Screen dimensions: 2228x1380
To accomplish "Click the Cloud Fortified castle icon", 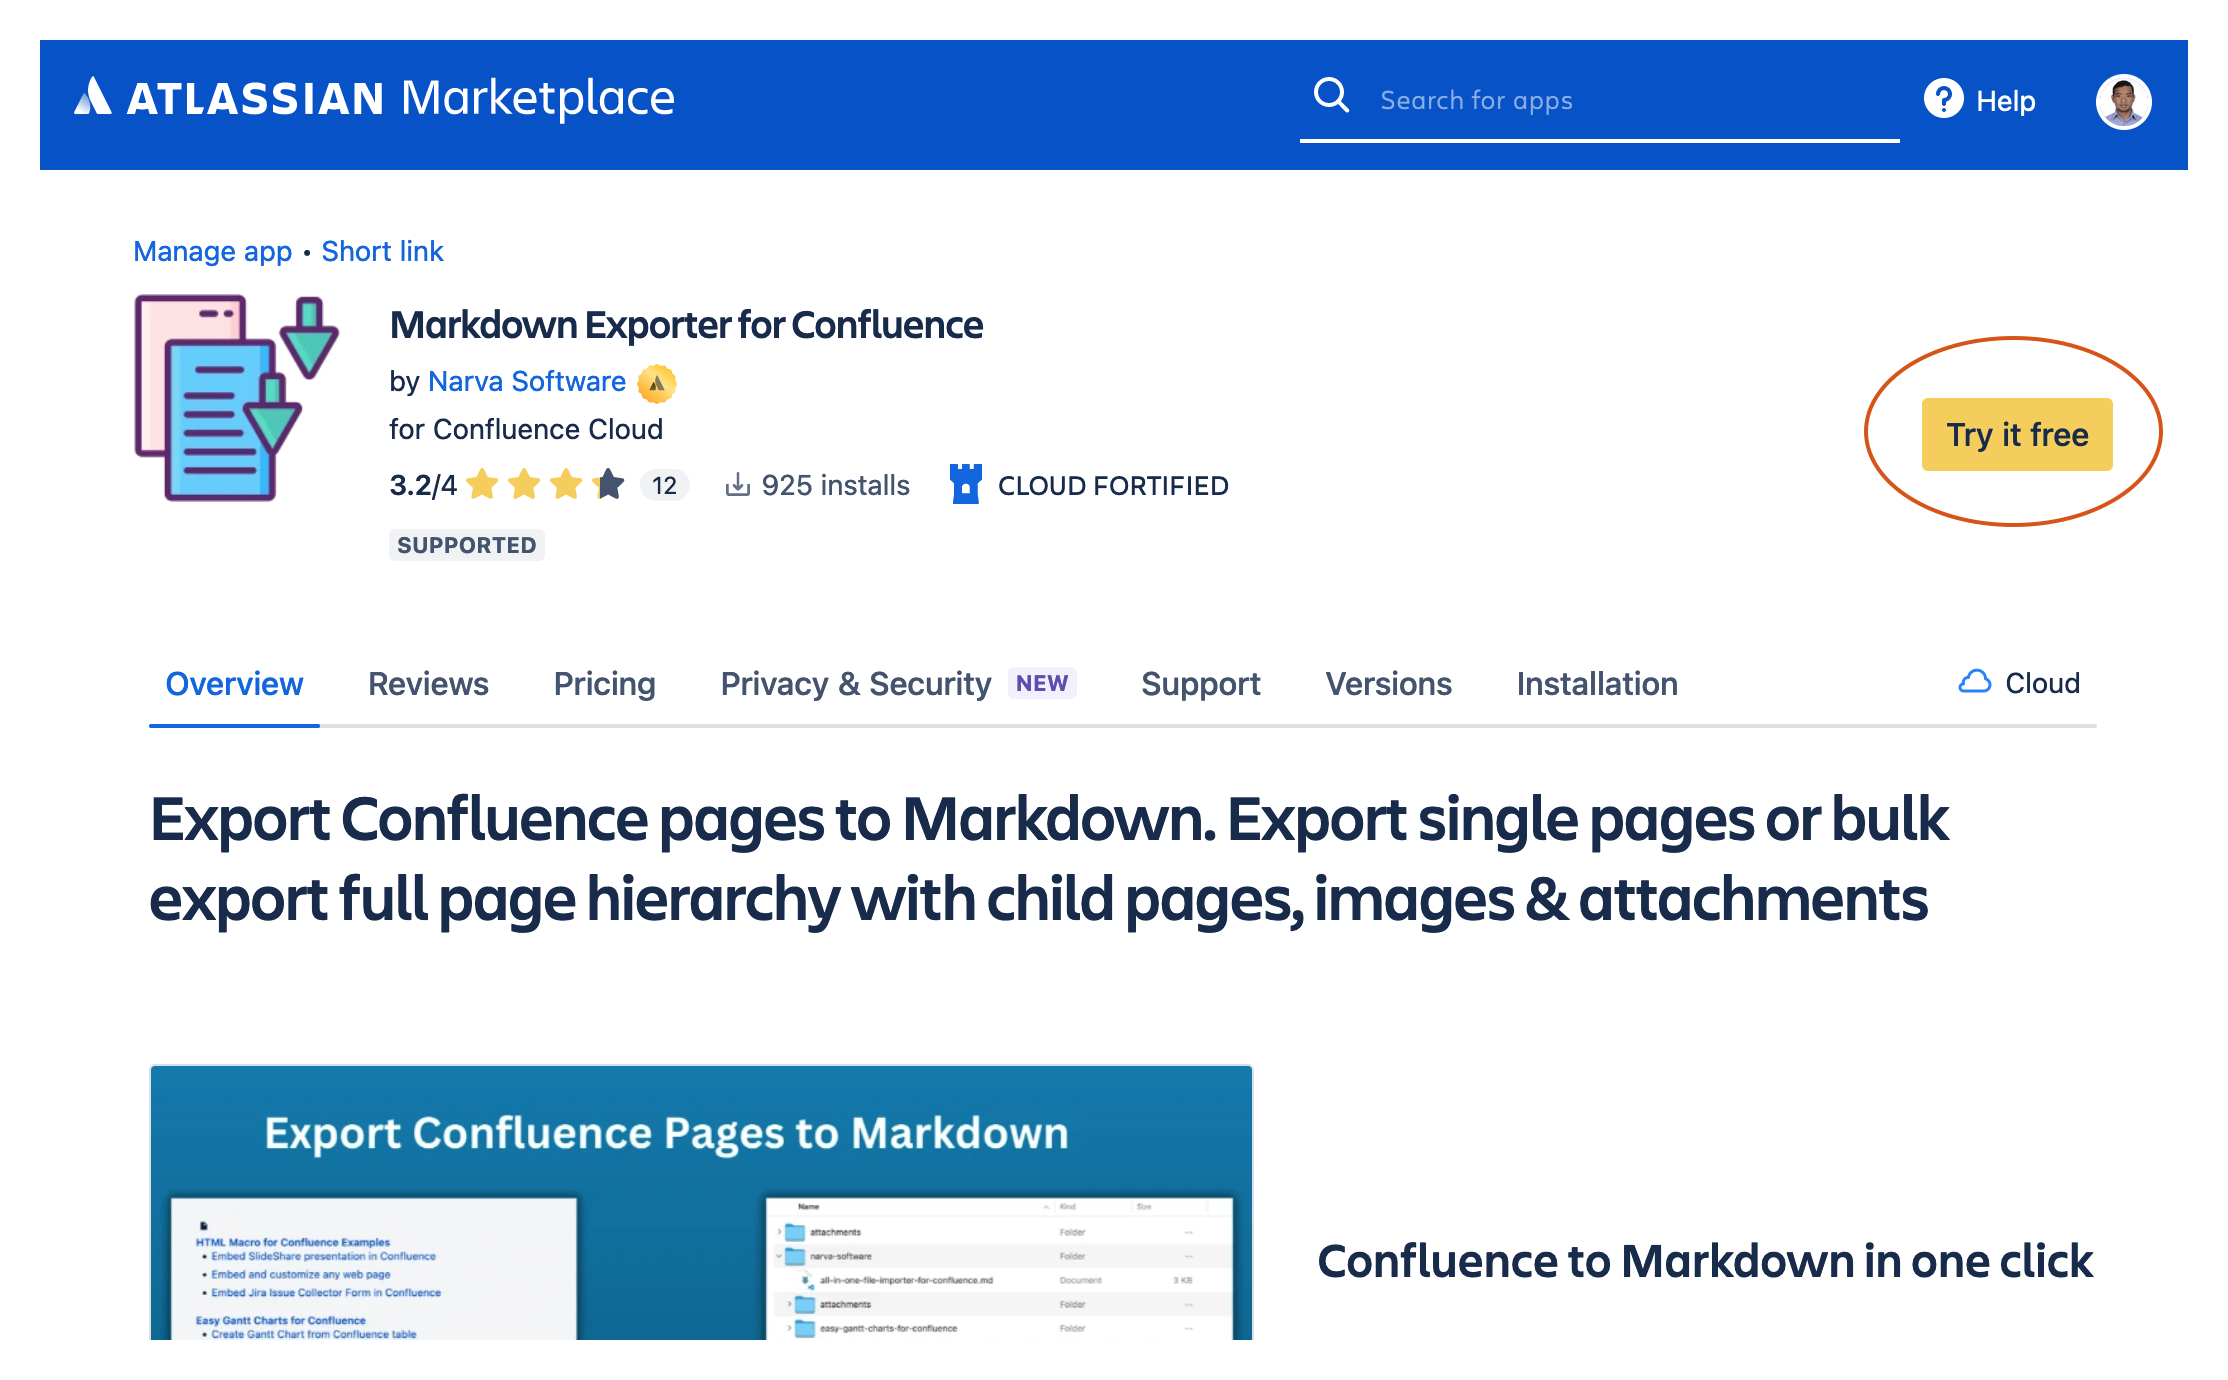I will 966,484.
